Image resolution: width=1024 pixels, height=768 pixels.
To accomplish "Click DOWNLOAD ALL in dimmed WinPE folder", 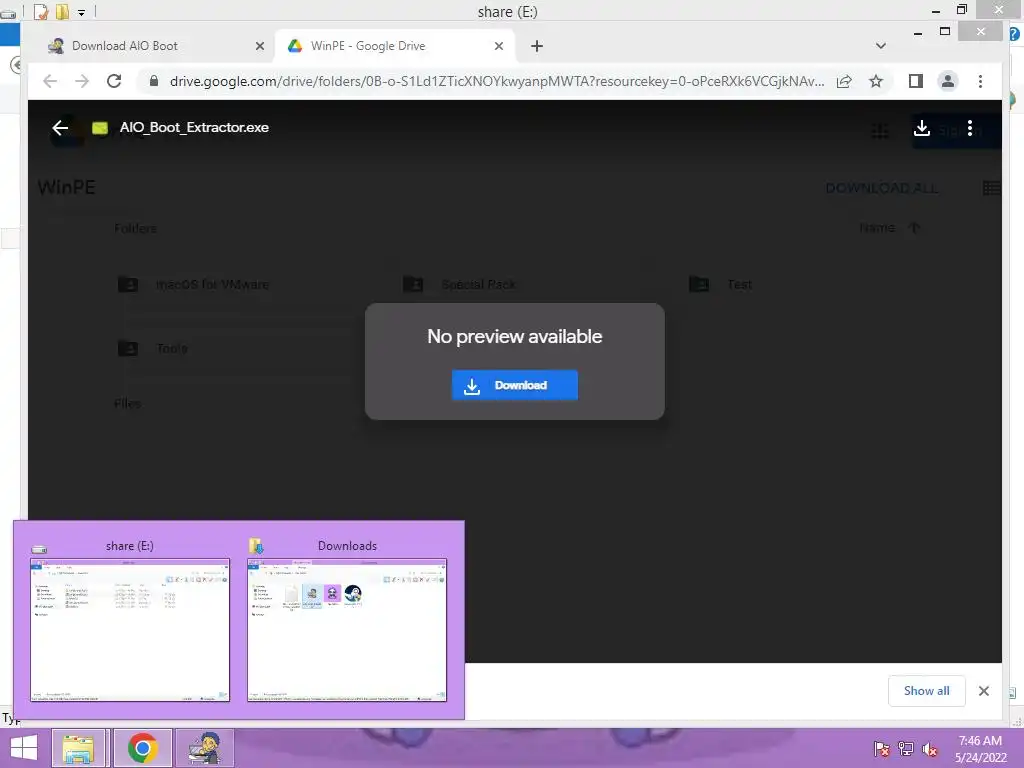I will click(x=882, y=188).
